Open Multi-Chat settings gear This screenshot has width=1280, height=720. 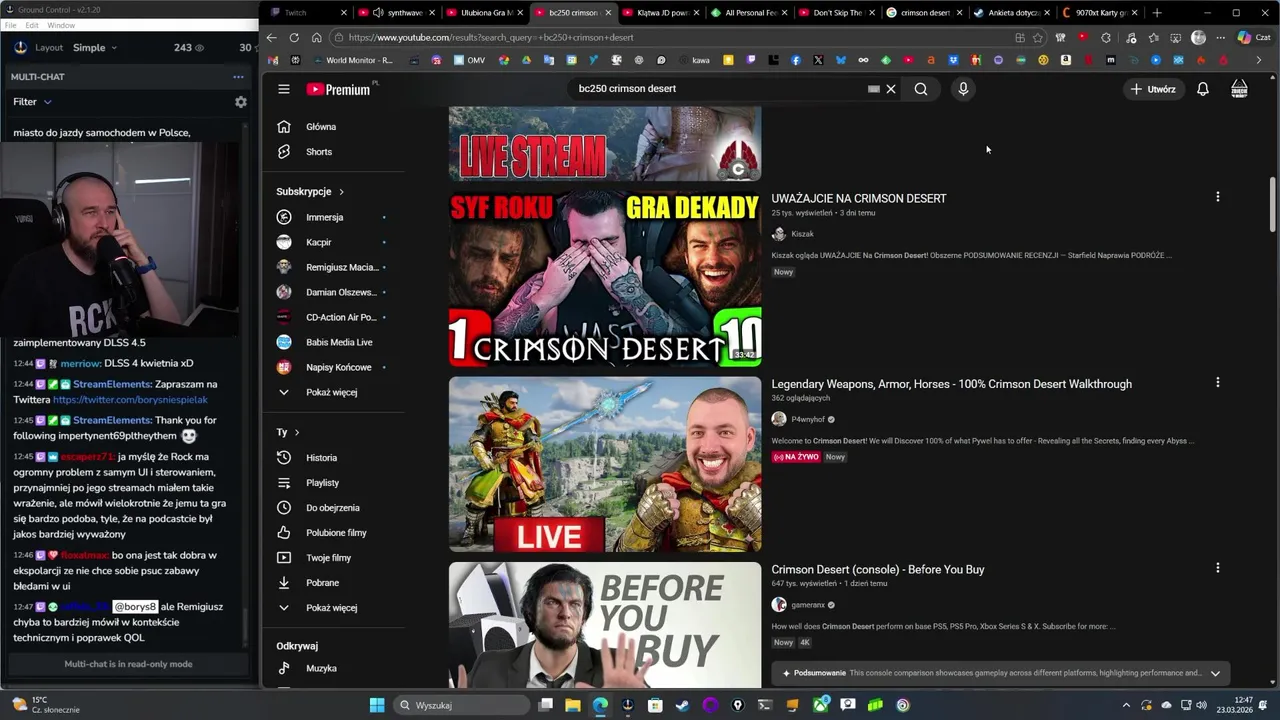pos(240,102)
